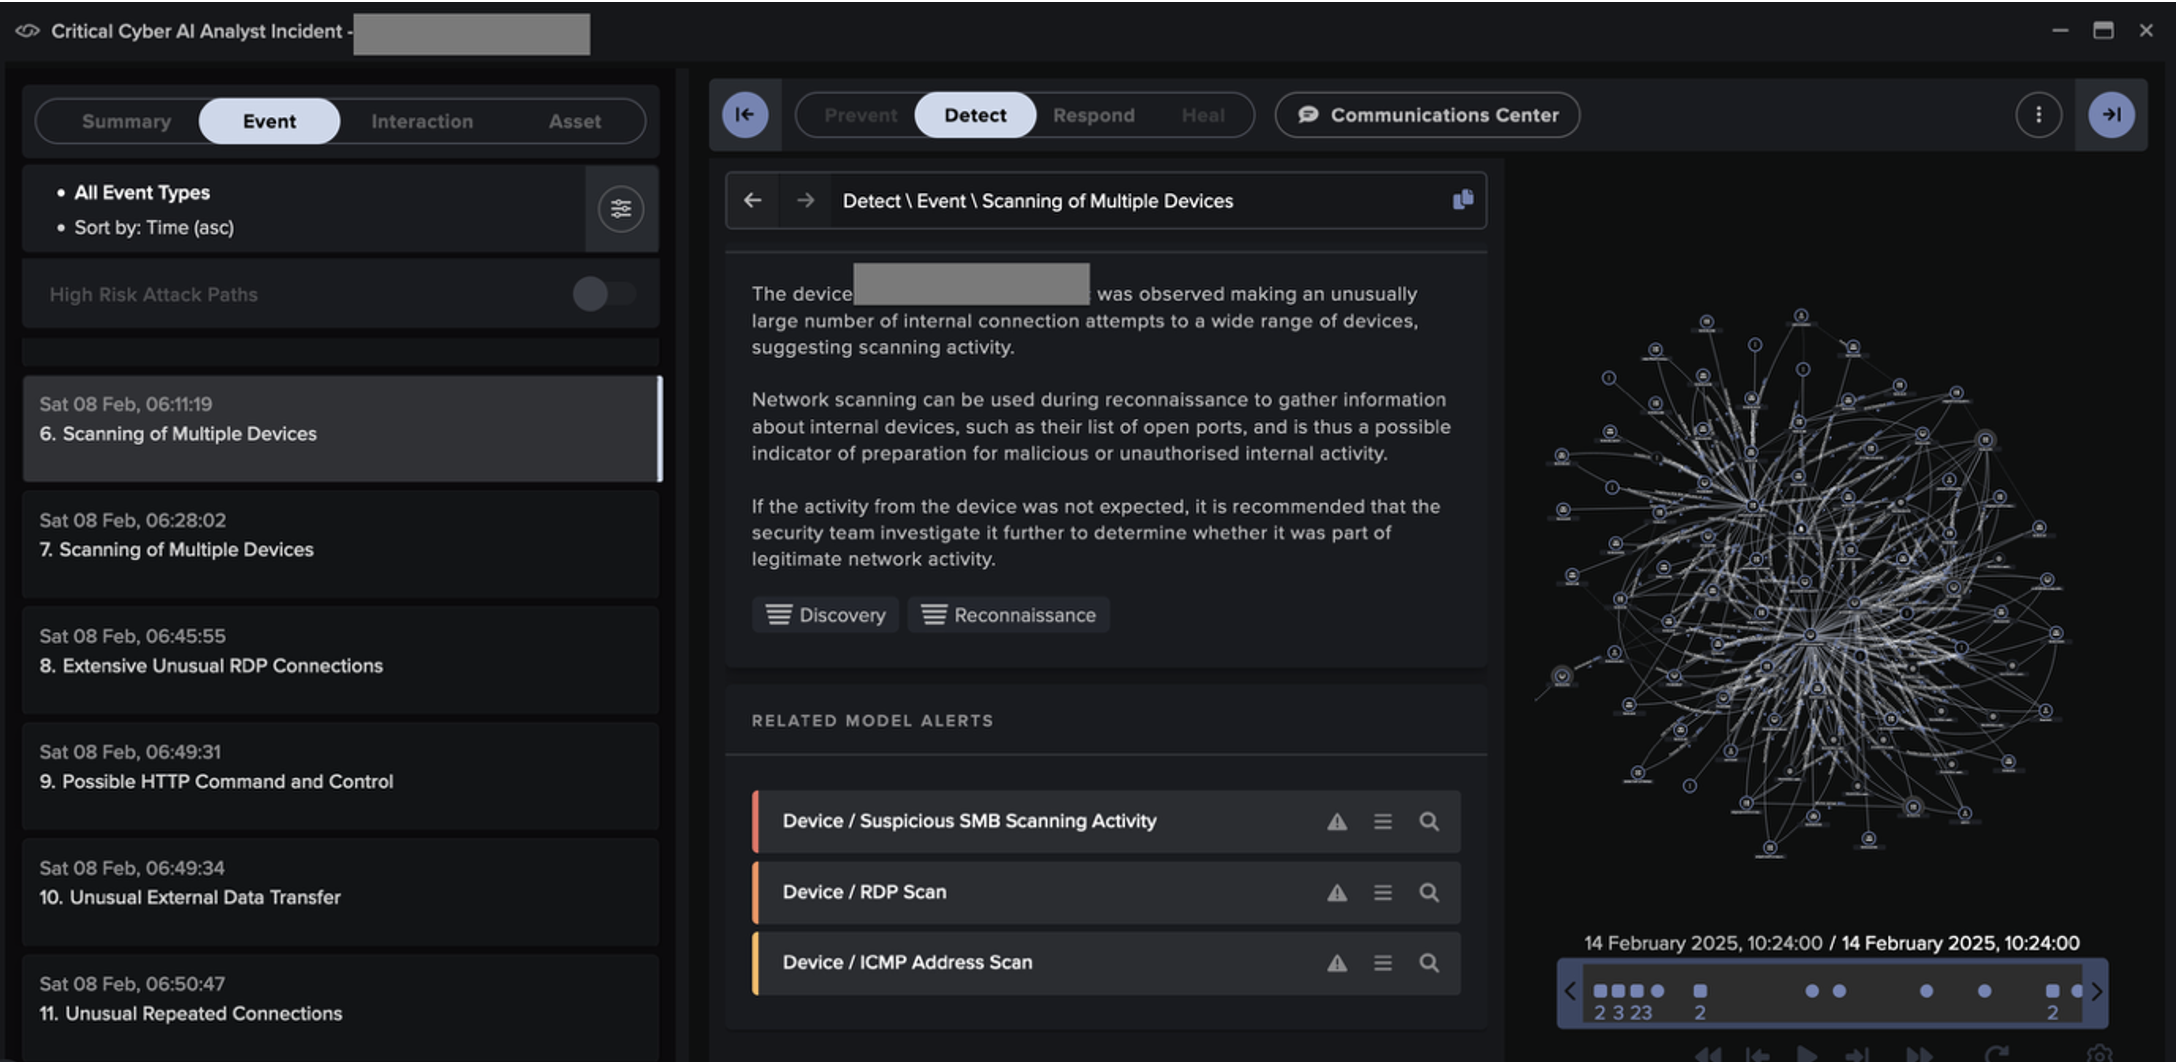Select the leftmost square marker on the timeline
Viewport: 2180px width, 1062px height.
point(1600,990)
